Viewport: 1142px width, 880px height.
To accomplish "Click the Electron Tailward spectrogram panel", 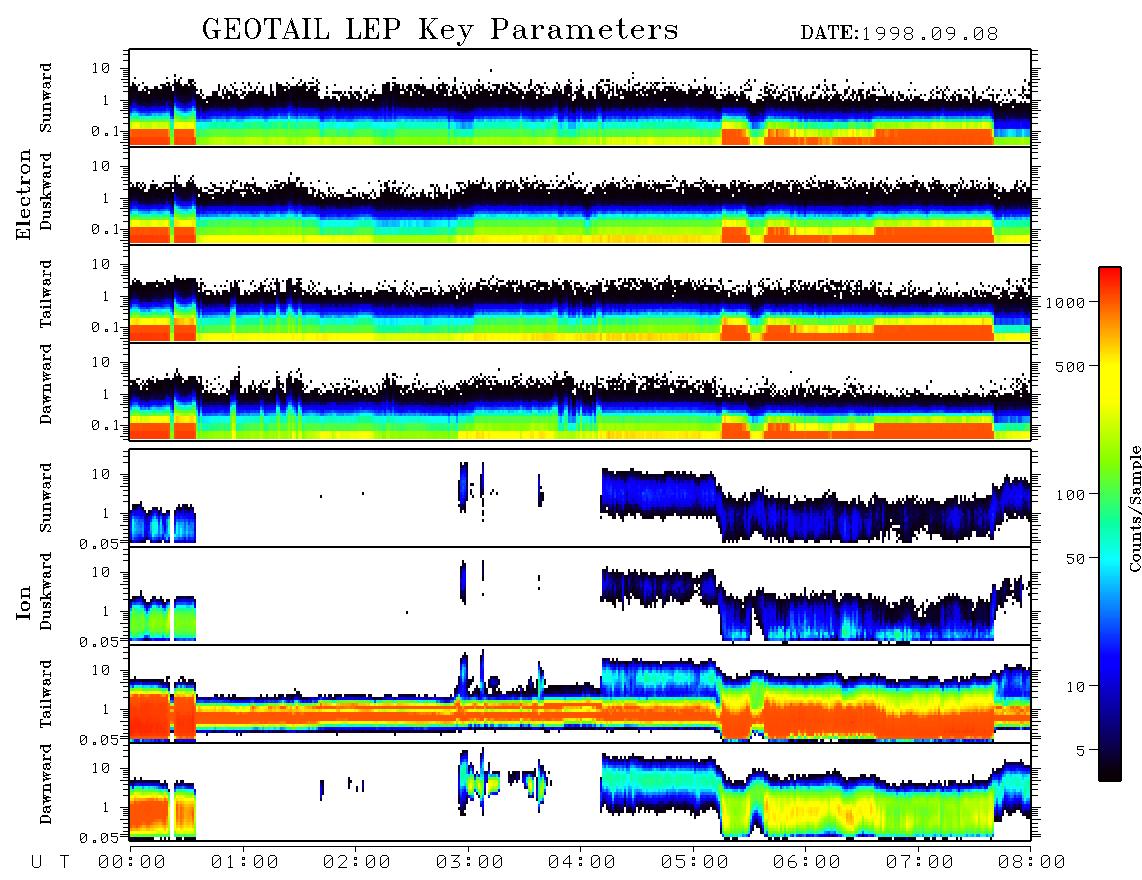I will coord(580,294).
